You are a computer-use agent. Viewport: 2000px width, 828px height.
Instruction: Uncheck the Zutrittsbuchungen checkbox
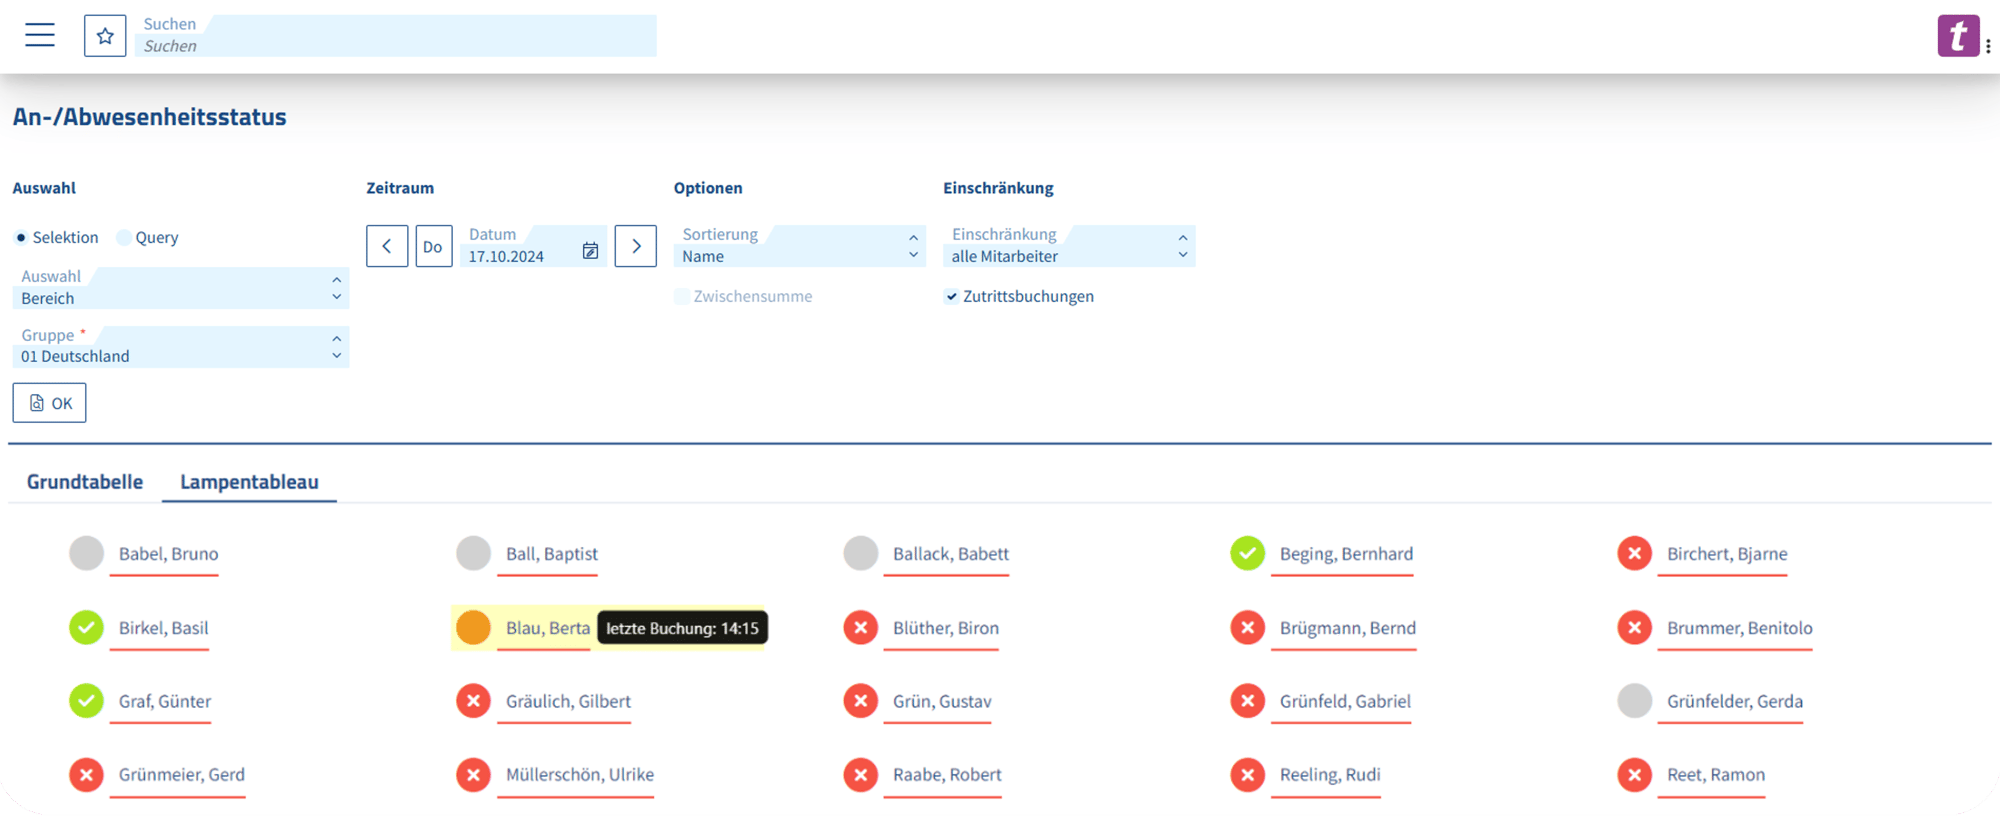(951, 297)
